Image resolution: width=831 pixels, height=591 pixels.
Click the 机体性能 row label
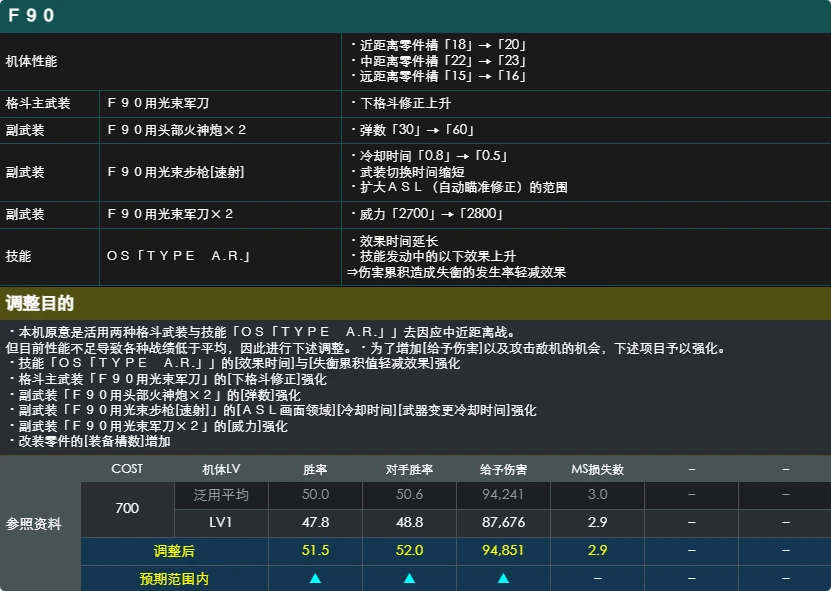click(31, 61)
